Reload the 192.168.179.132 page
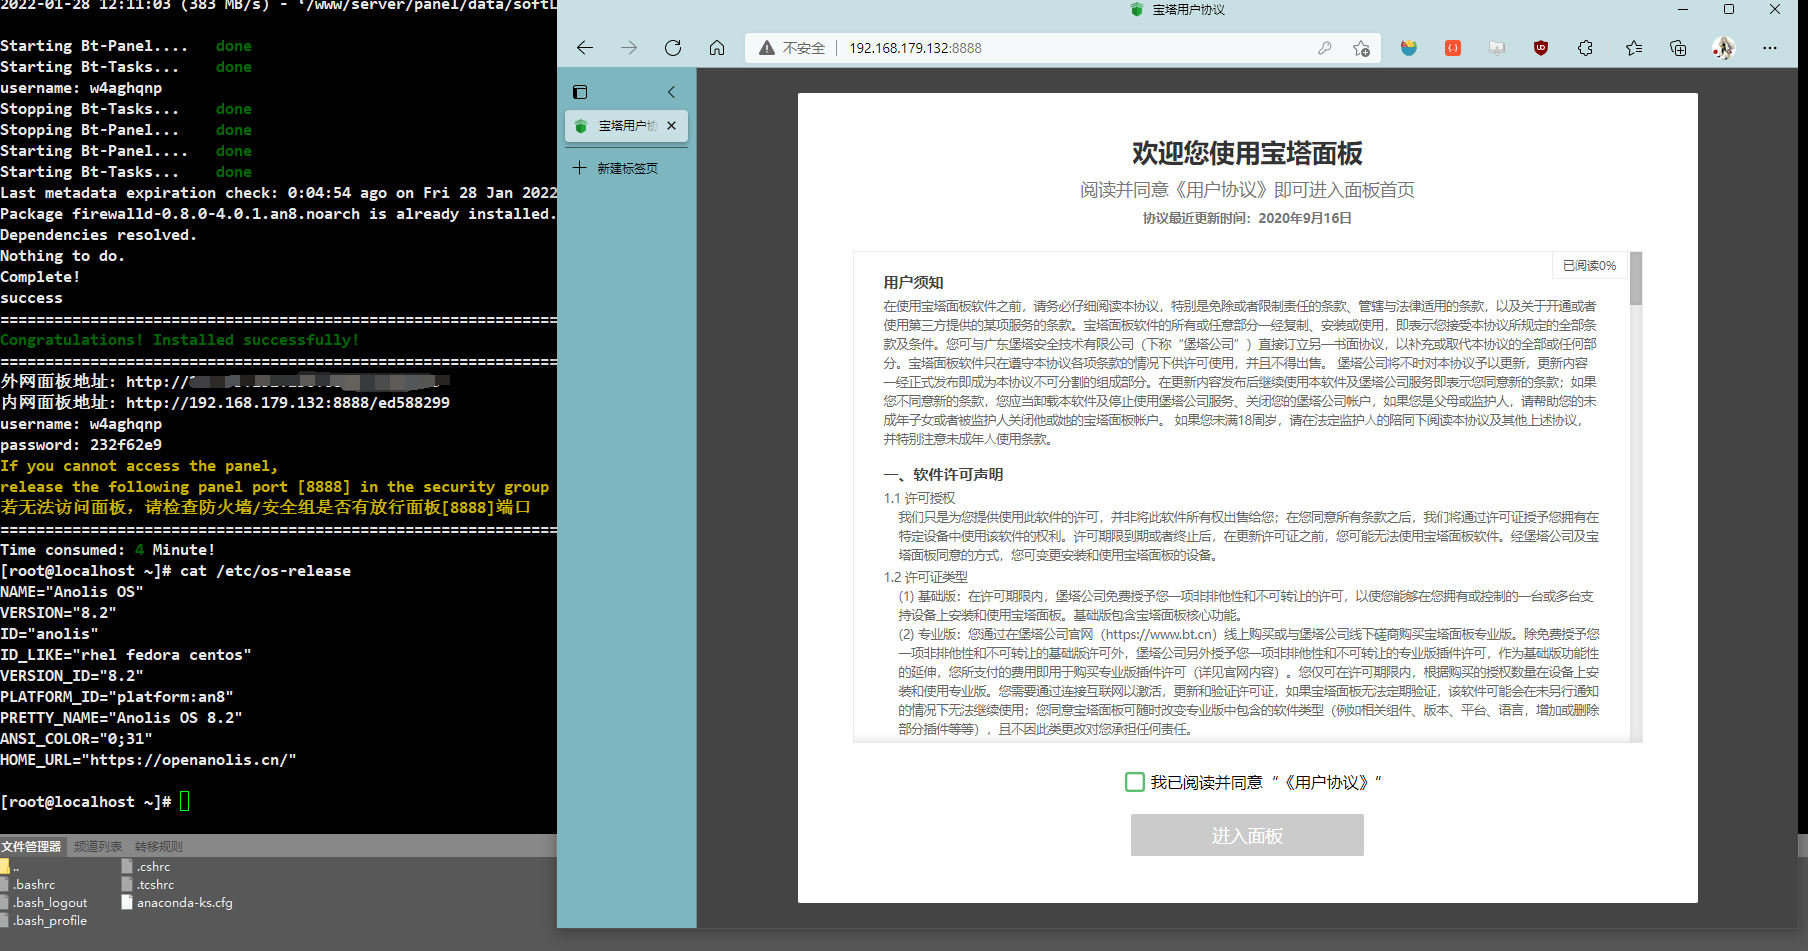This screenshot has height=951, width=1808. pyautogui.click(x=673, y=48)
